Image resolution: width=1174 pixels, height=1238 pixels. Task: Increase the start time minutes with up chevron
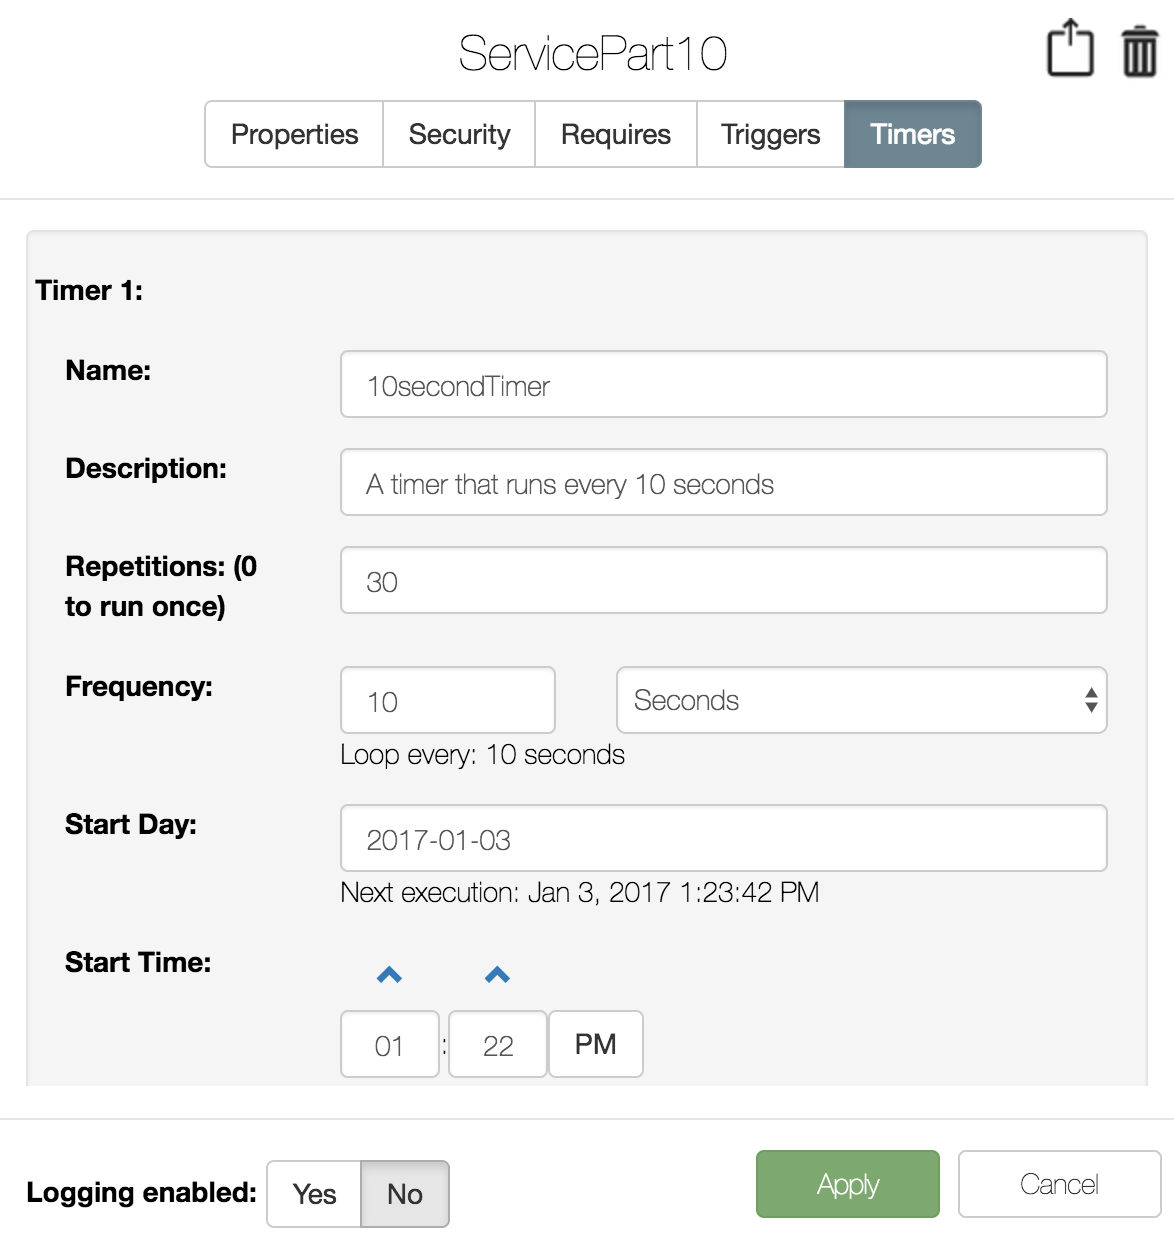tap(498, 975)
